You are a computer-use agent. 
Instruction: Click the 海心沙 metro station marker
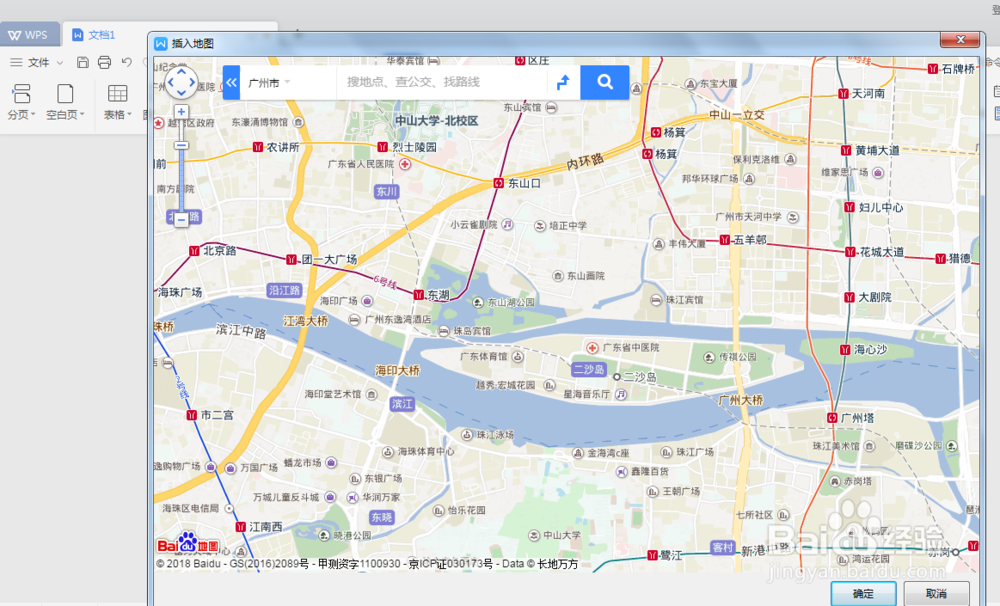pyautogui.click(x=845, y=350)
